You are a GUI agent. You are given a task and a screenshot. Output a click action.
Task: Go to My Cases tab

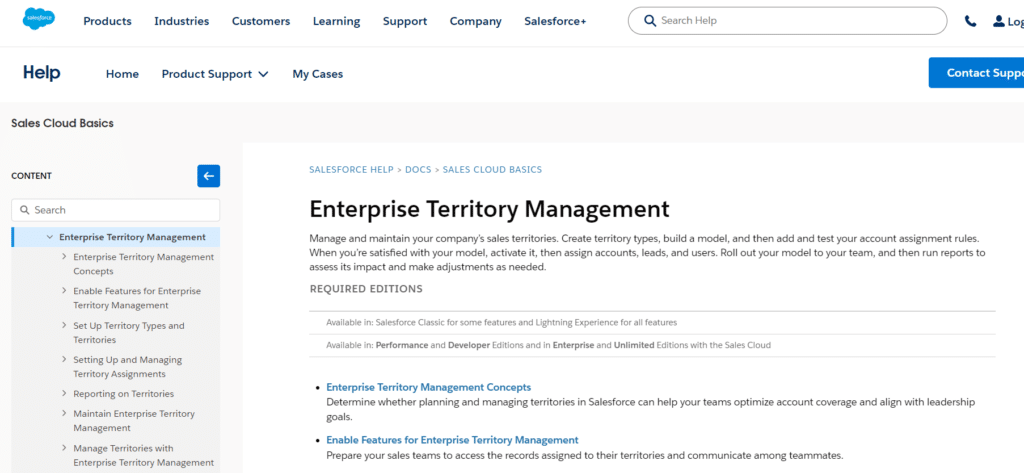(x=317, y=74)
